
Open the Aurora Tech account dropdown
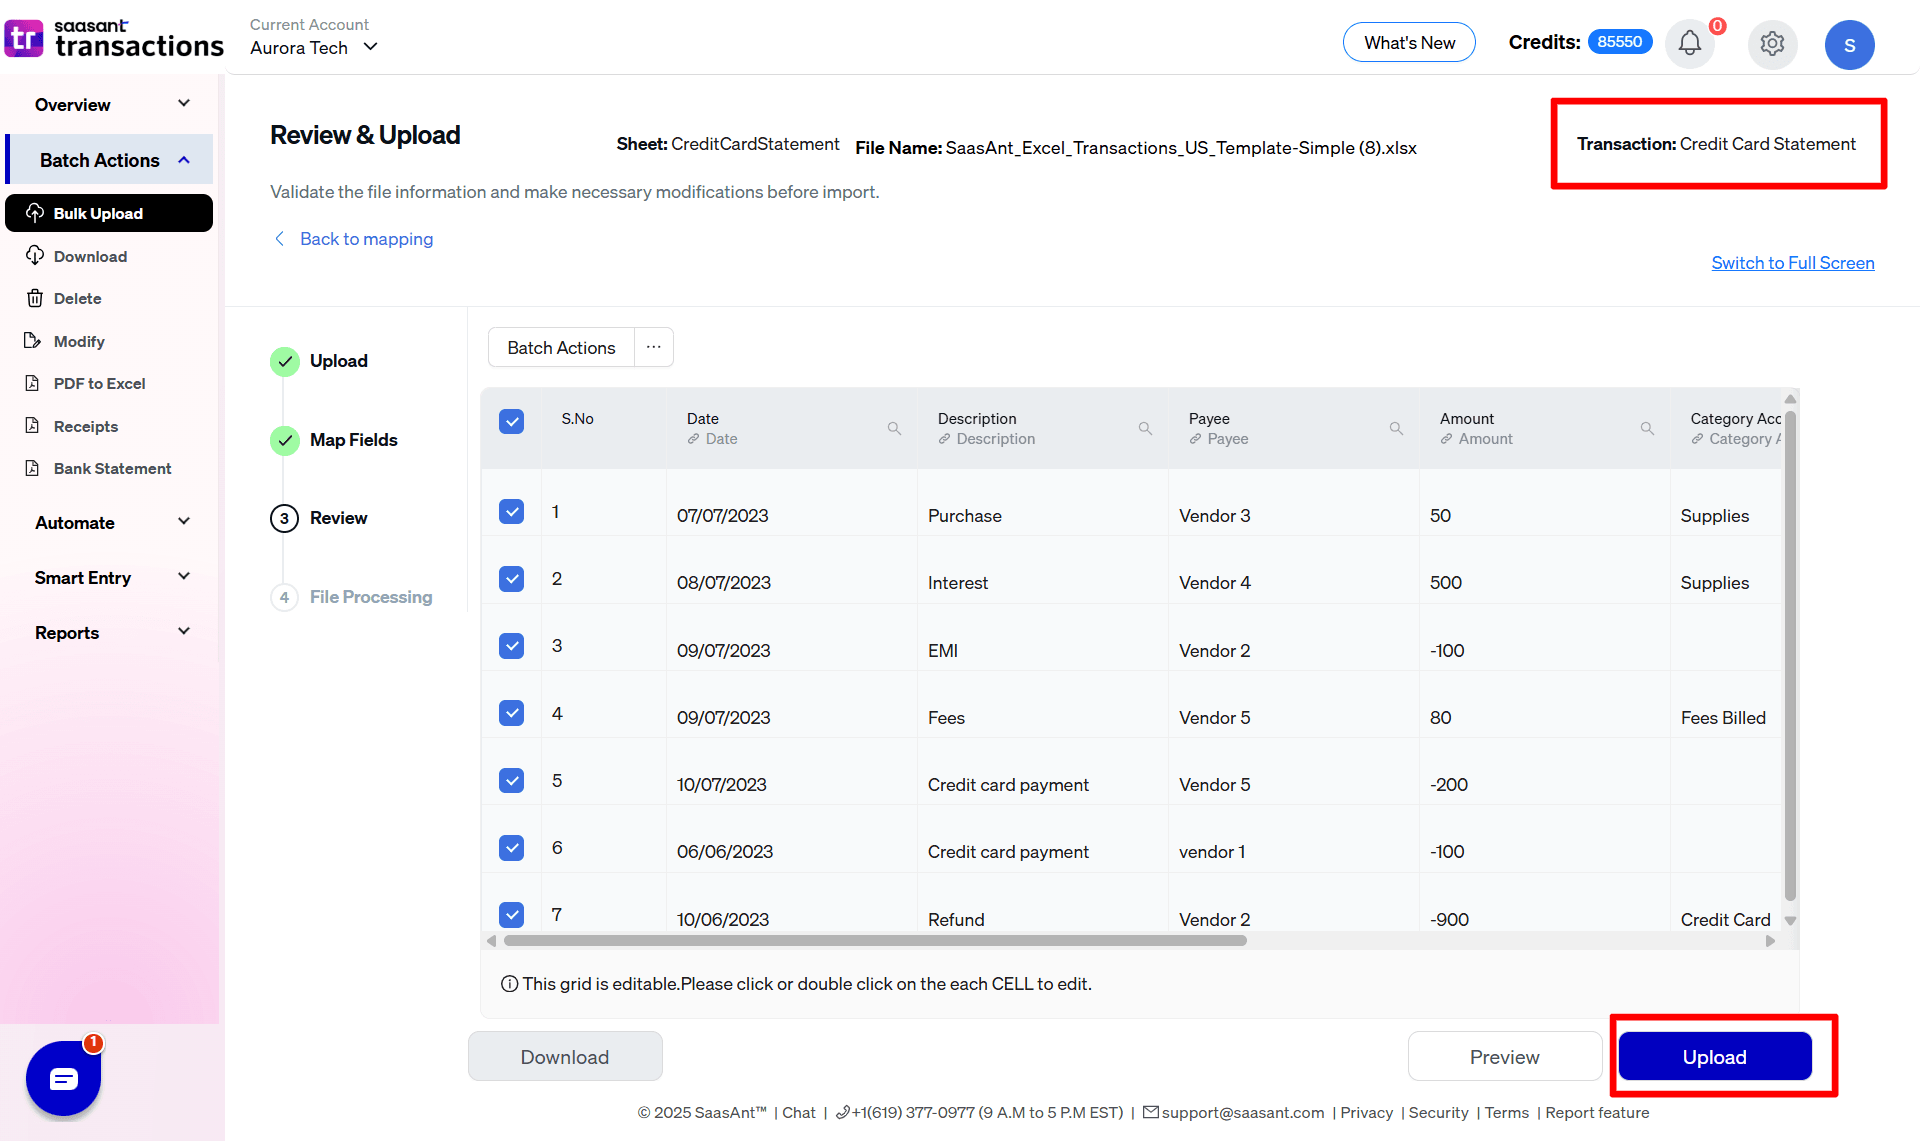pos(314,47)
